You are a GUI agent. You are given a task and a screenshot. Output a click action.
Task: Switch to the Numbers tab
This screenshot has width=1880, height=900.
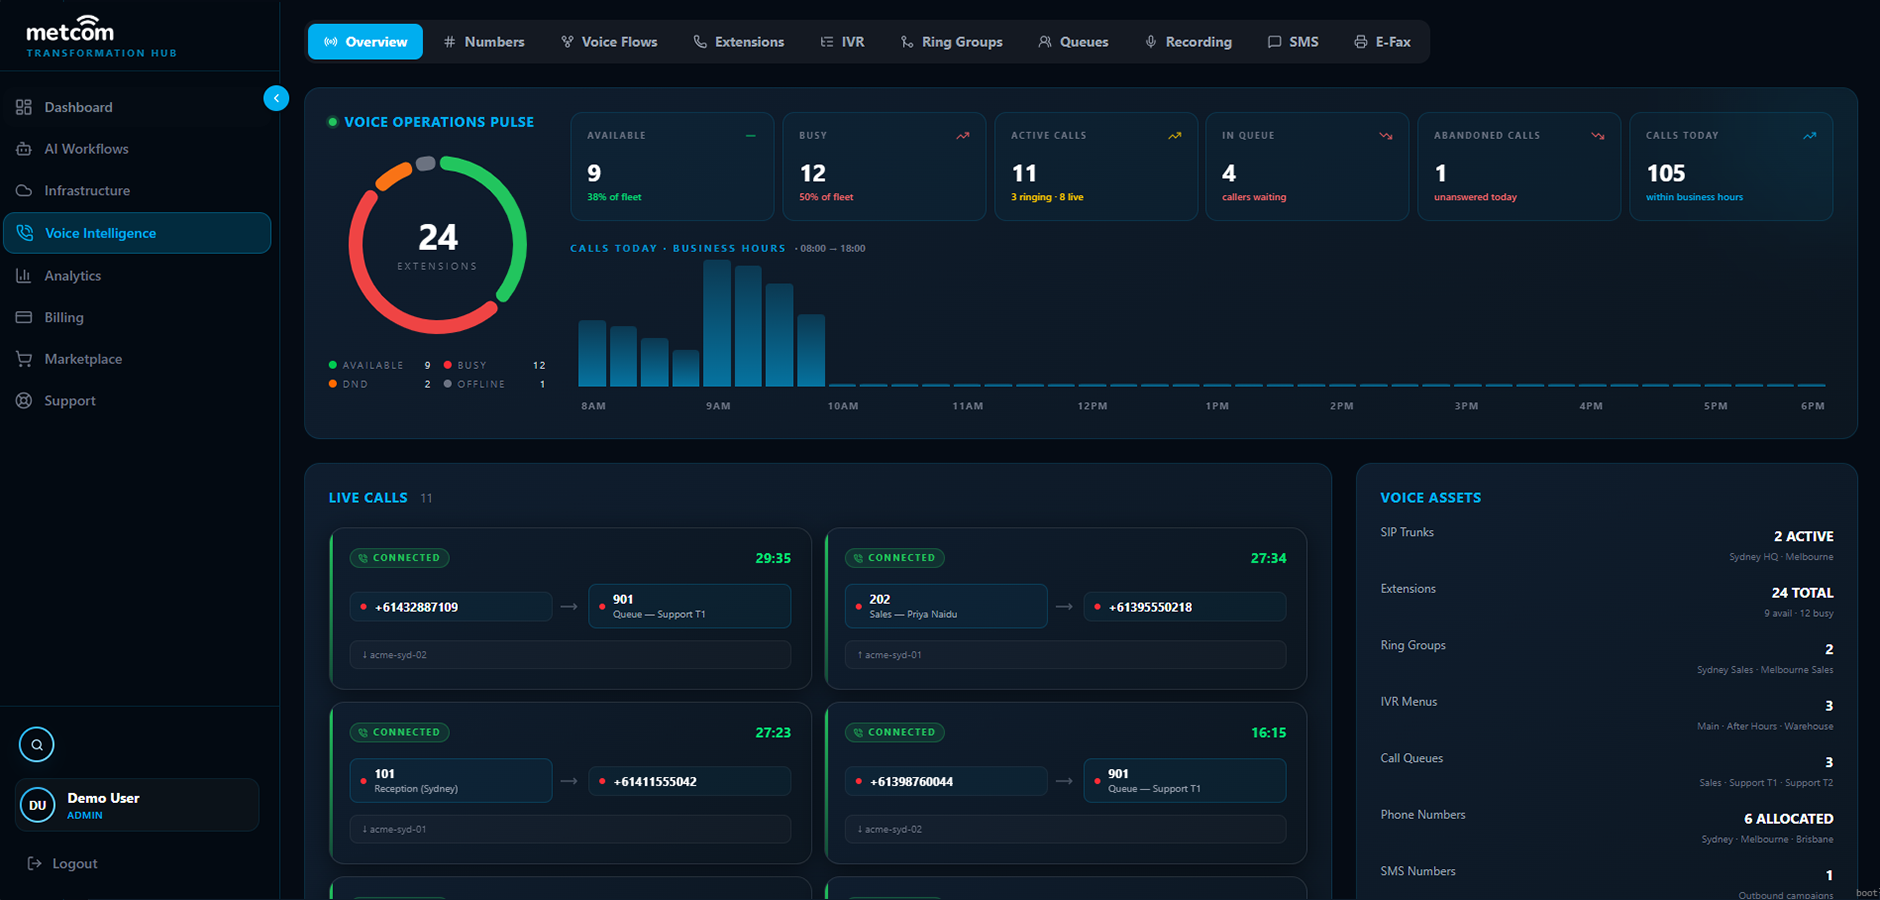click(484, 42)
